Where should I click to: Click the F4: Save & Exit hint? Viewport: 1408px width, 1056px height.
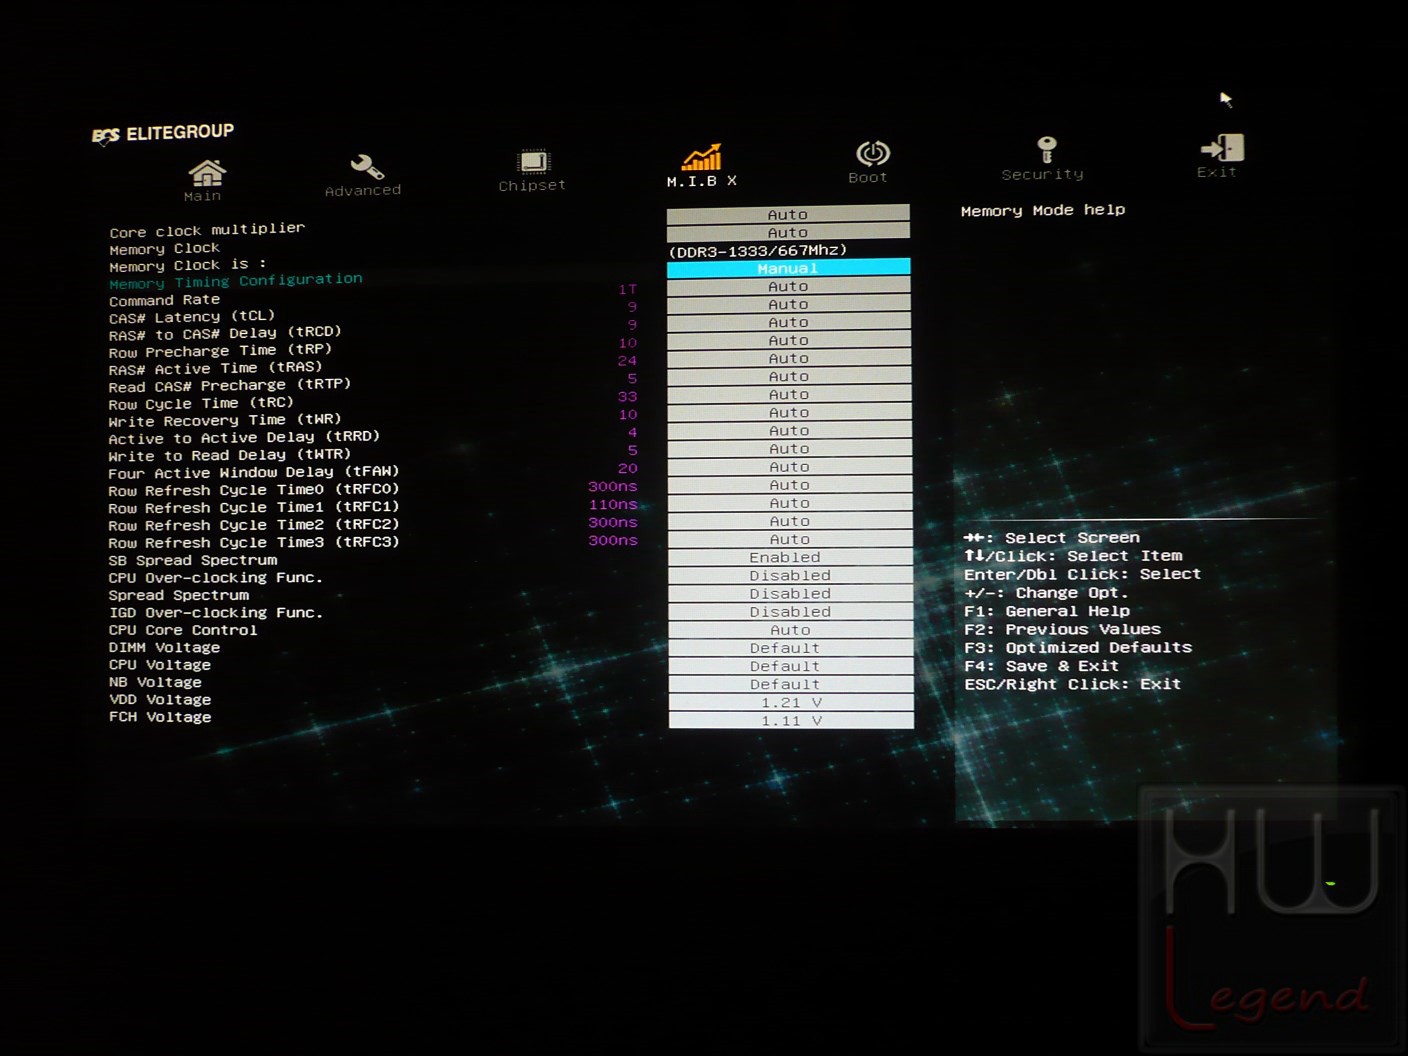point(1041,665)
